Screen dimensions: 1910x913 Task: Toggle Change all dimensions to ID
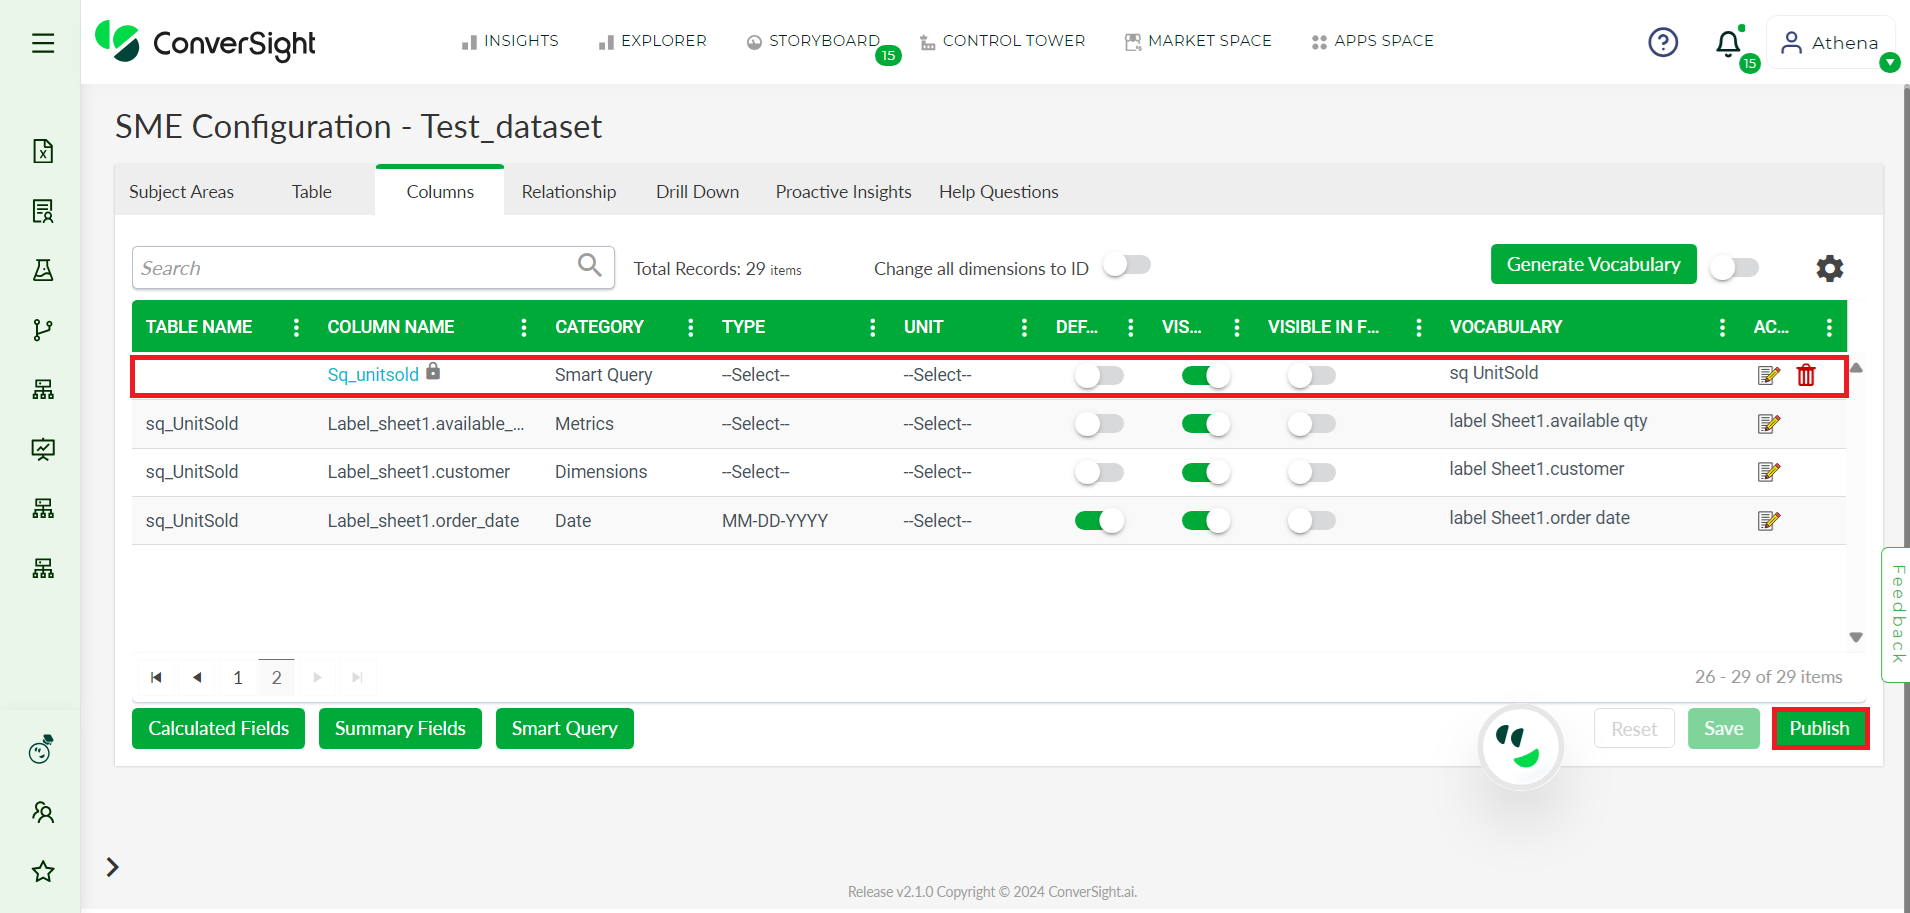click(1127, 265)
